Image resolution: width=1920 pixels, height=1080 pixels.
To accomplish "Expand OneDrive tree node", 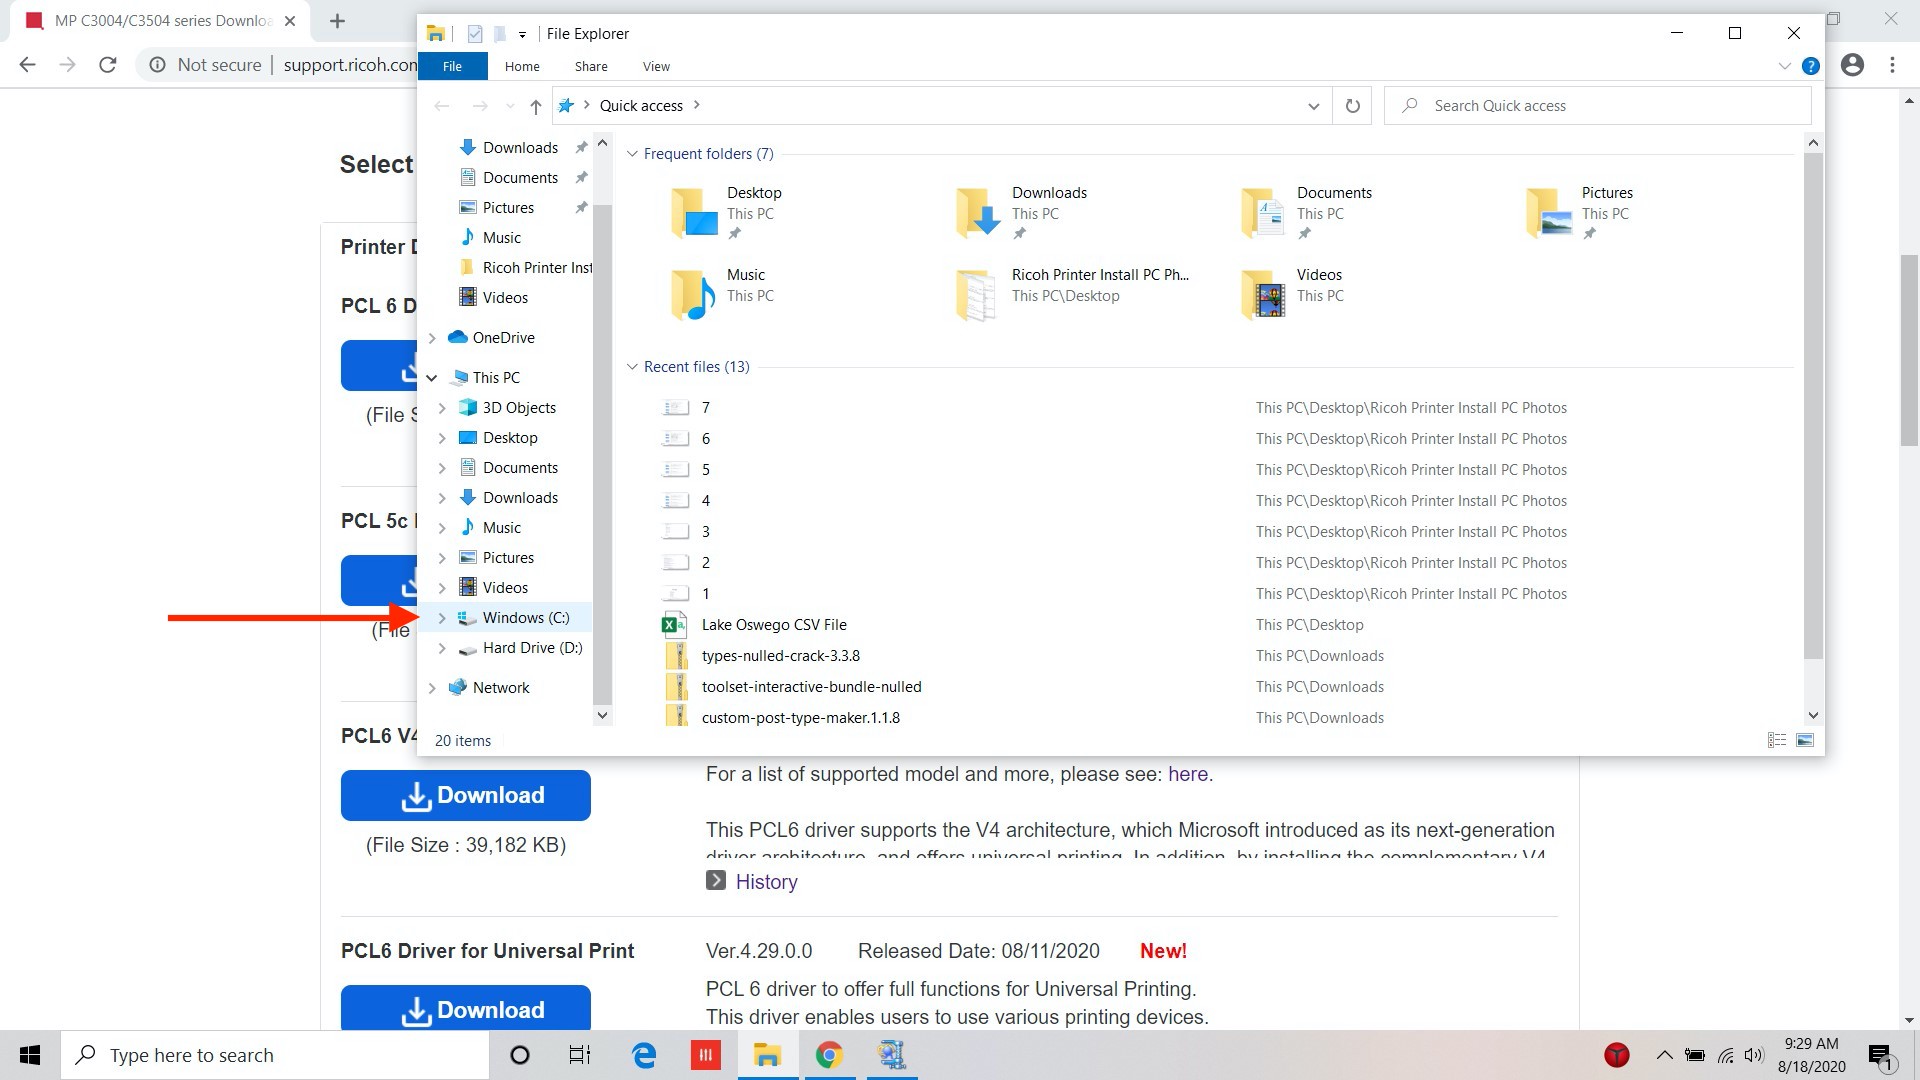I will coord(432,338).
